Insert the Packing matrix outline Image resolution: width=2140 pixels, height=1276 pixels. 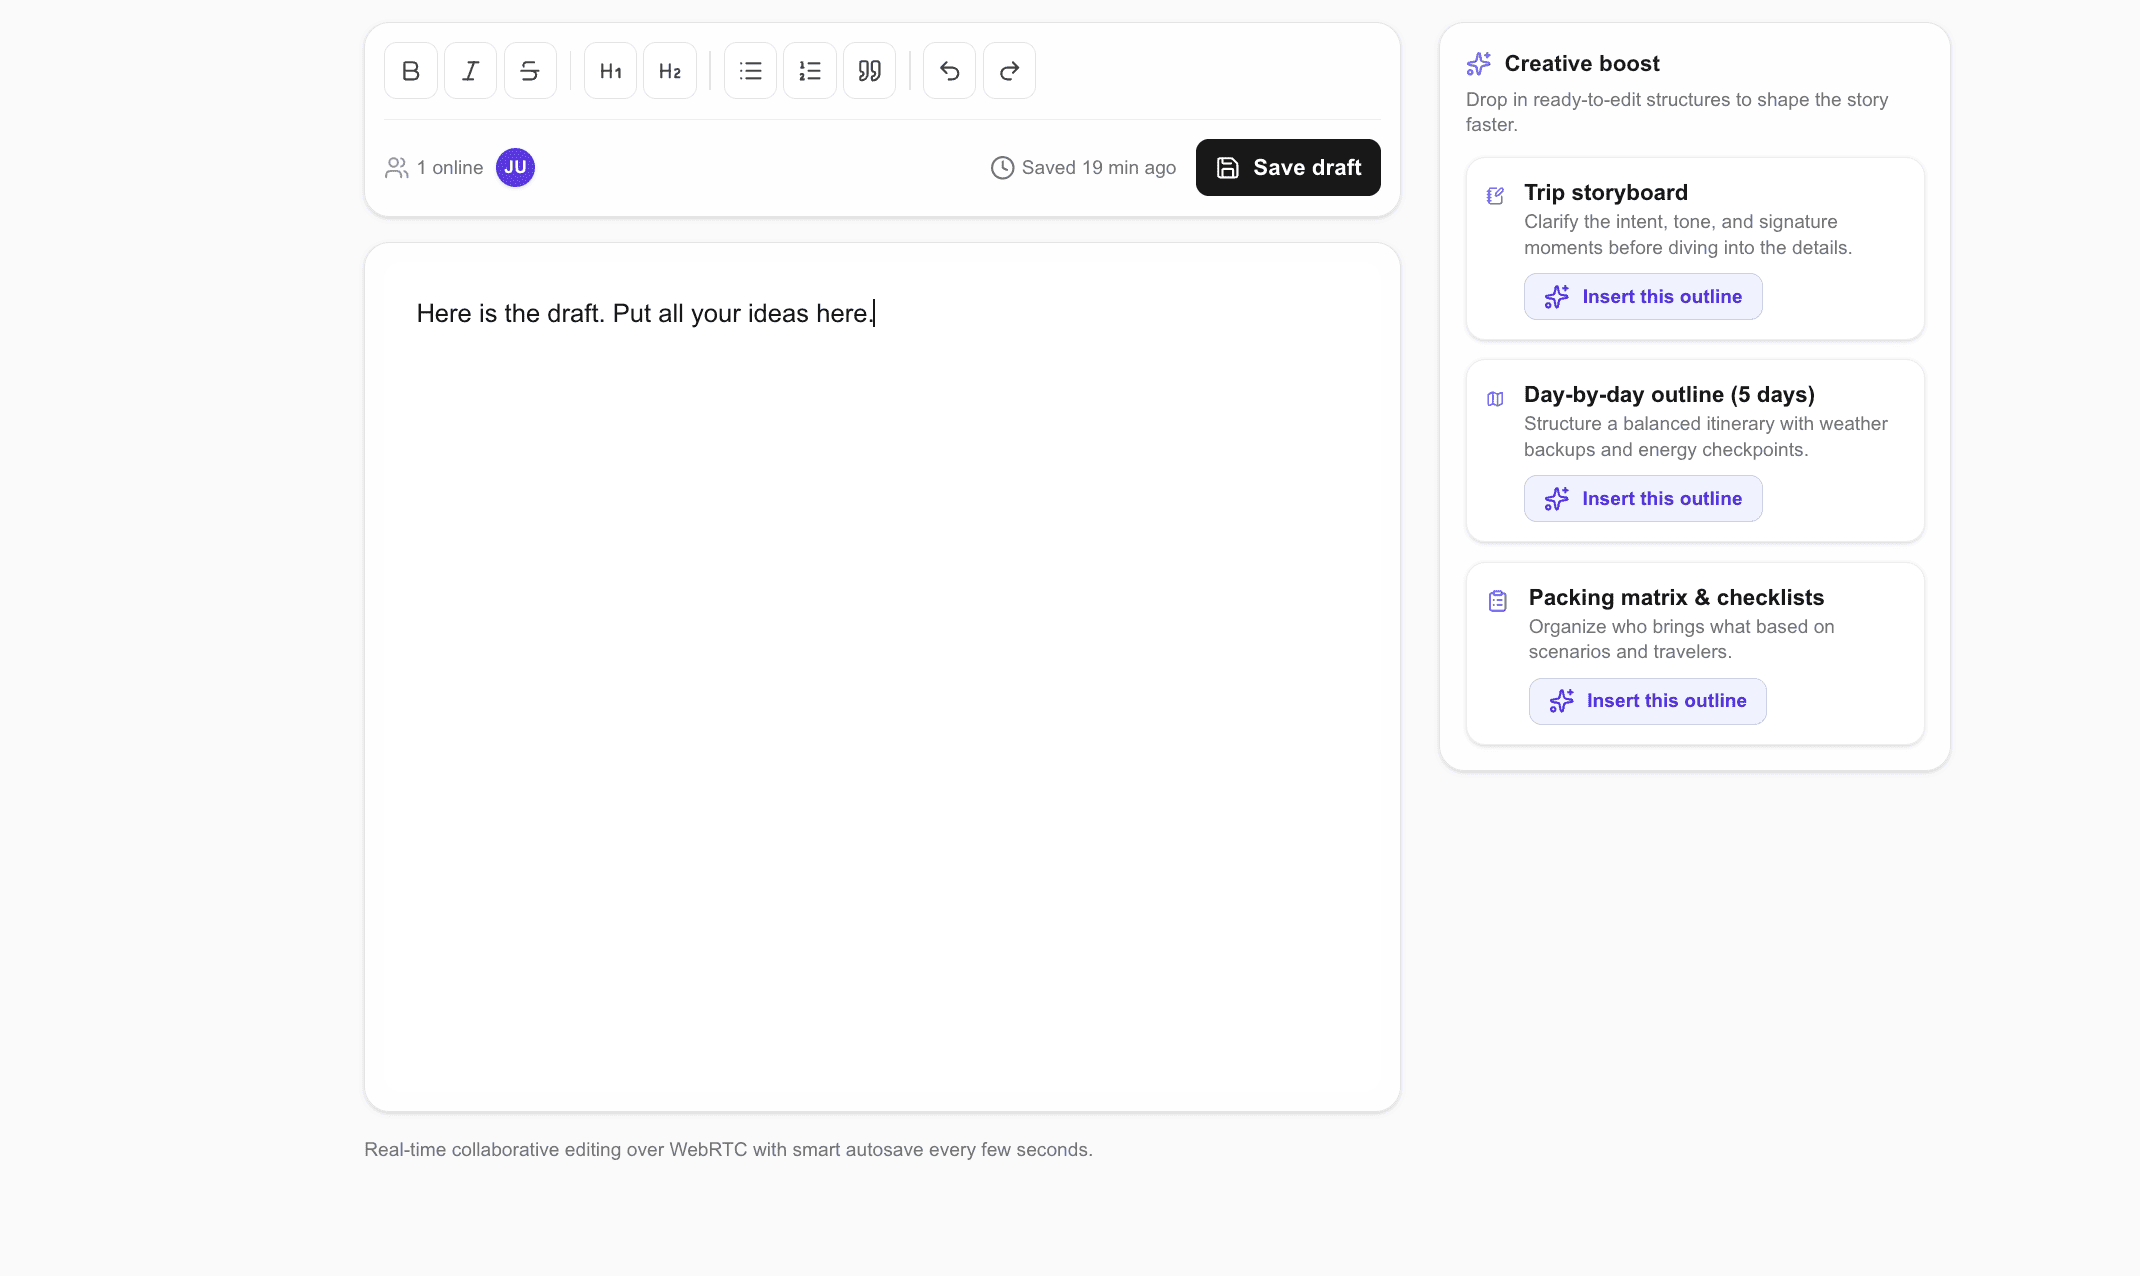coord(1647,701)
